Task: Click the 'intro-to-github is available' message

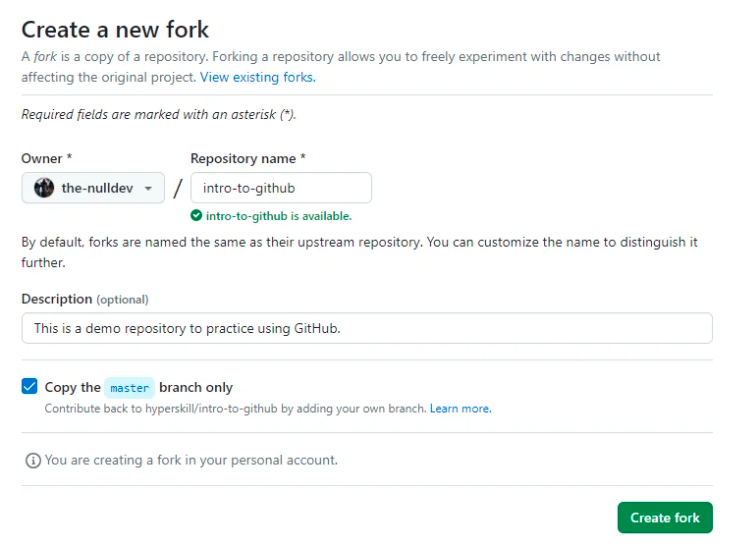Action: coord(278,216)
